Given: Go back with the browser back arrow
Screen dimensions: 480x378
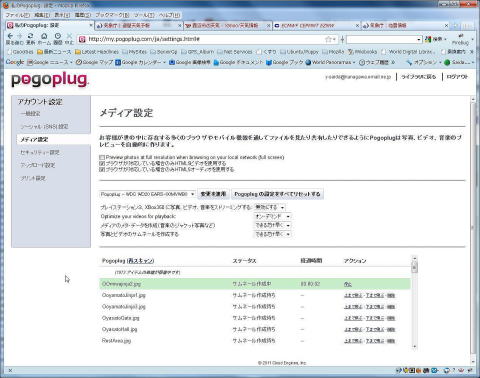Looking at the screenshot, I should click(10, 35).
